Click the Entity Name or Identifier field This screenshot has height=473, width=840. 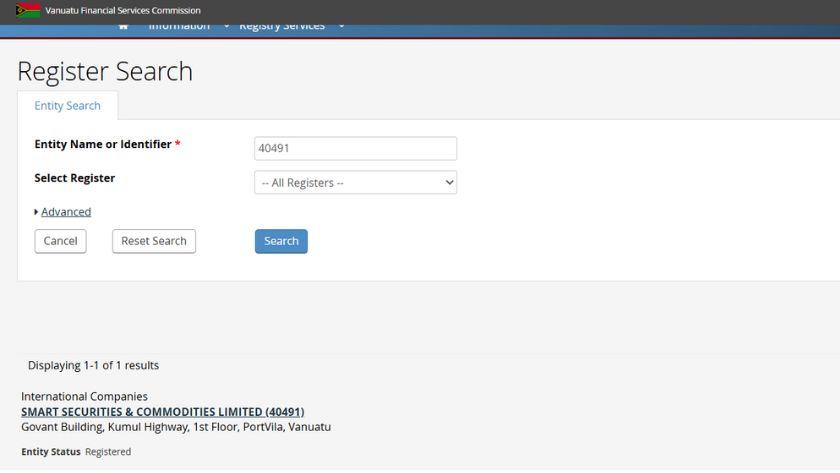[355, 149]
